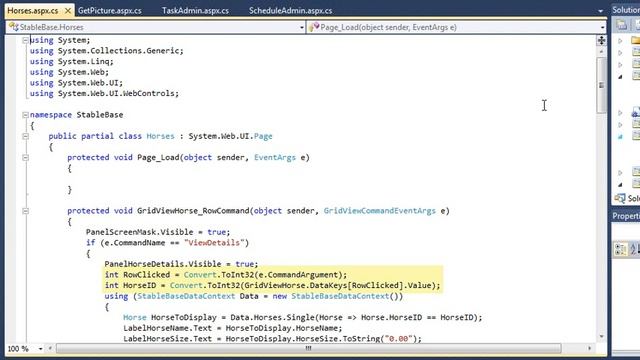This screenshot has width=640, height=360.
Task: Click 'PanelScreenMask.Visible = true;' line
Action: pyautogui.click(x=158, y=232)
